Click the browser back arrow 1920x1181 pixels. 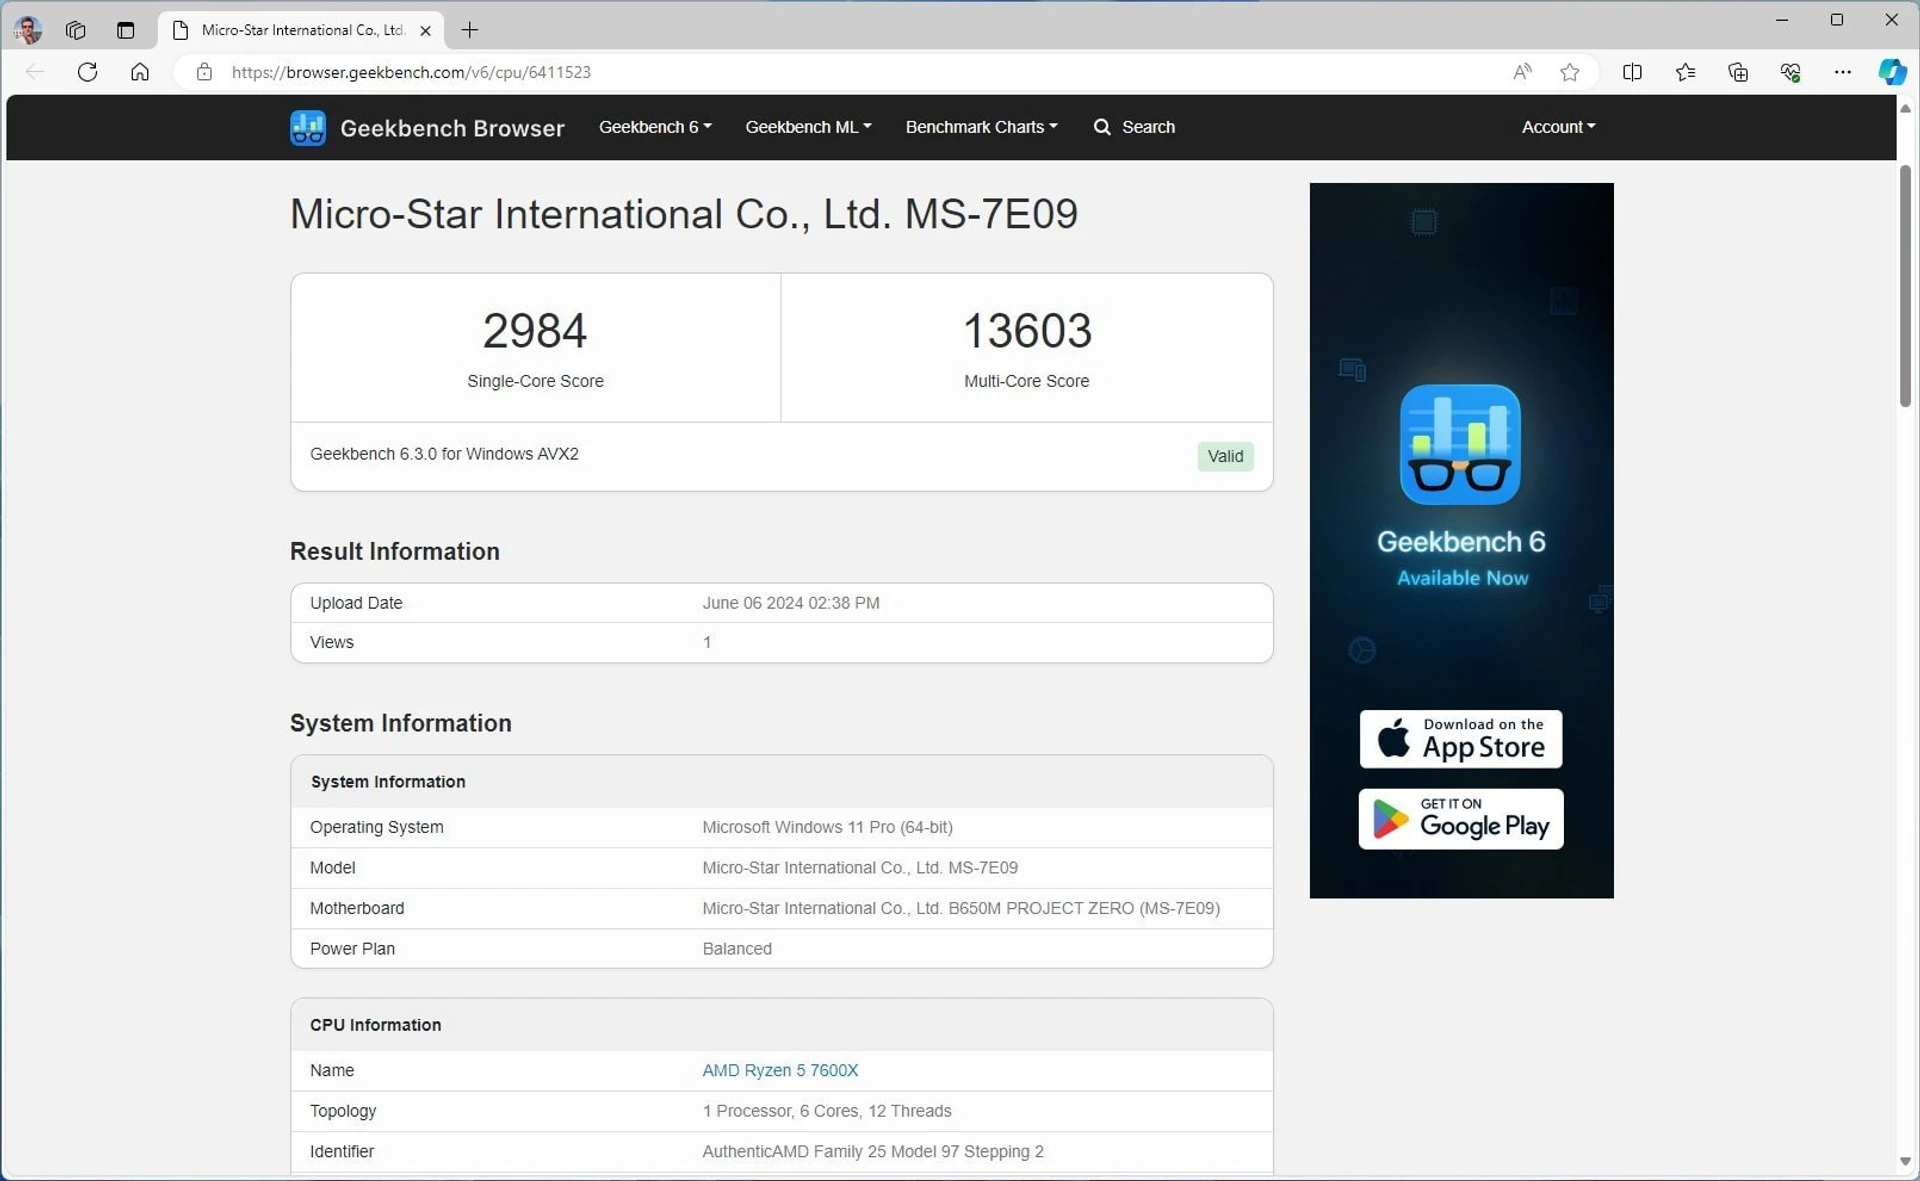click(35, 72)
